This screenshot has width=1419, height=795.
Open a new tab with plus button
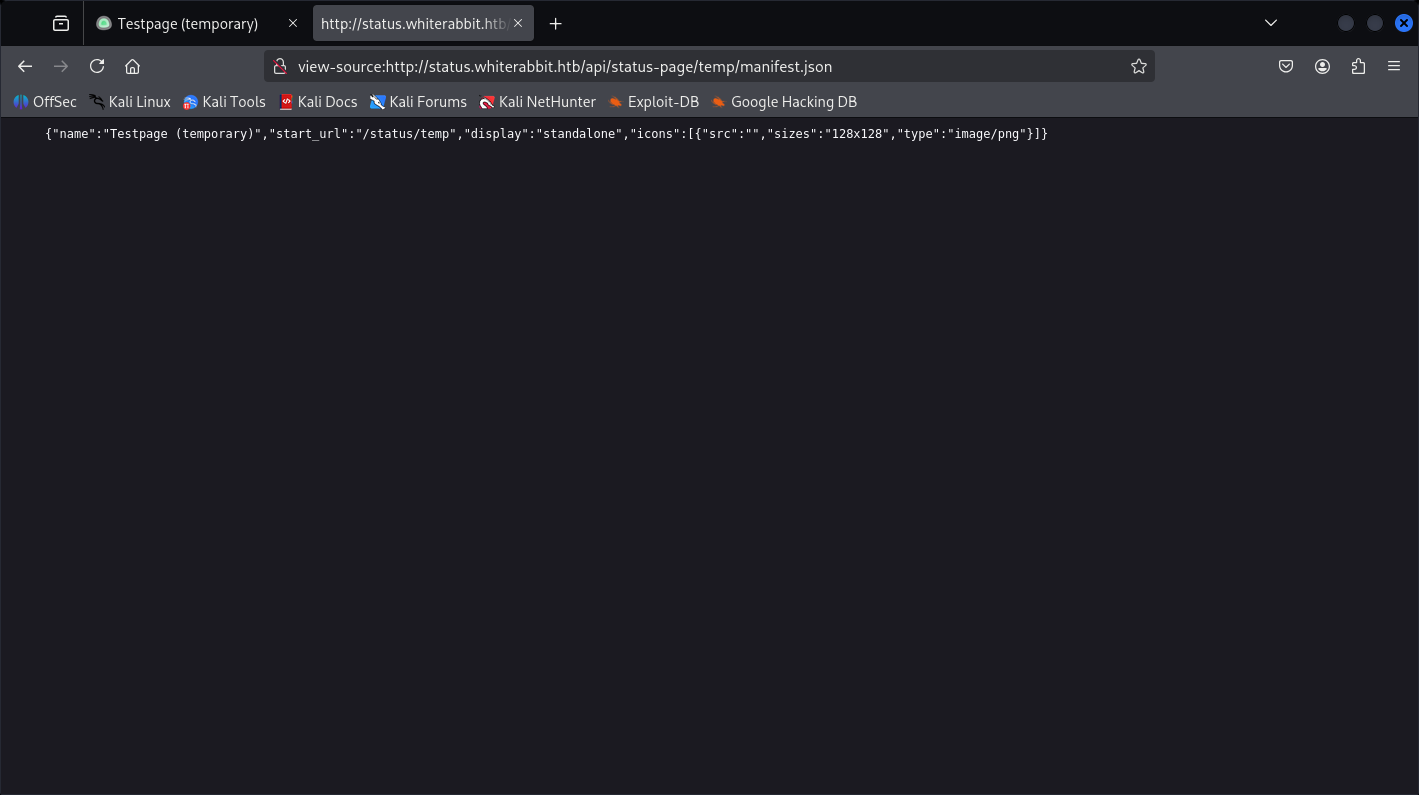556,23
